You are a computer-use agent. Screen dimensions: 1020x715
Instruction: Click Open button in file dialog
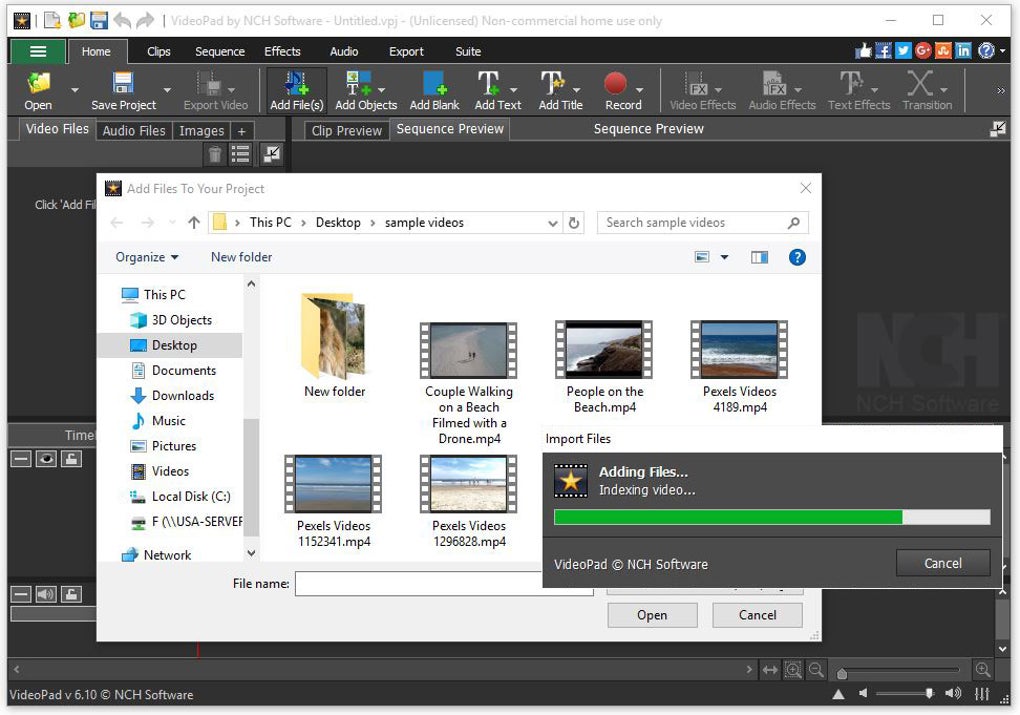click(x=652, y=615)
